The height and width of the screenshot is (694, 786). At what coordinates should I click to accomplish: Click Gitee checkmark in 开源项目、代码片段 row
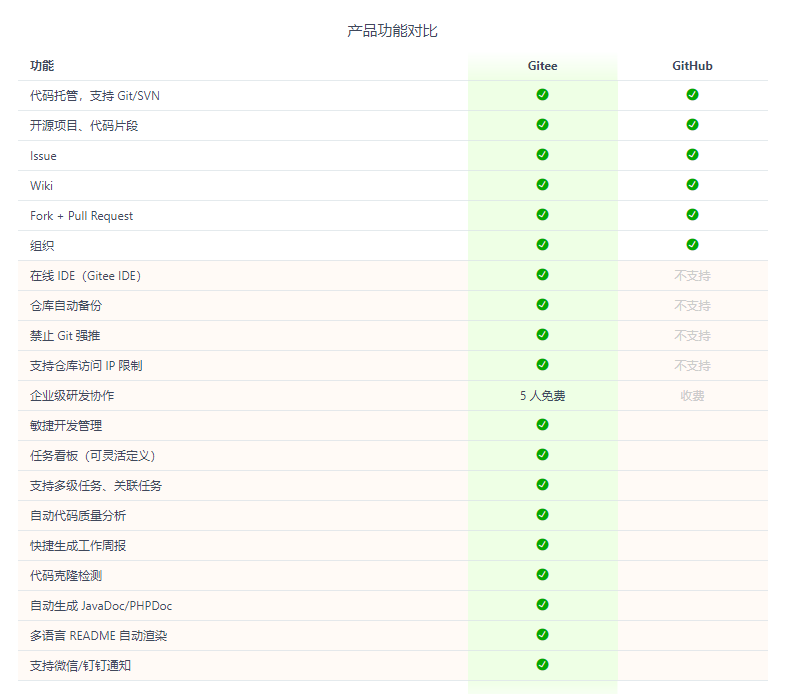coord(542,124)
